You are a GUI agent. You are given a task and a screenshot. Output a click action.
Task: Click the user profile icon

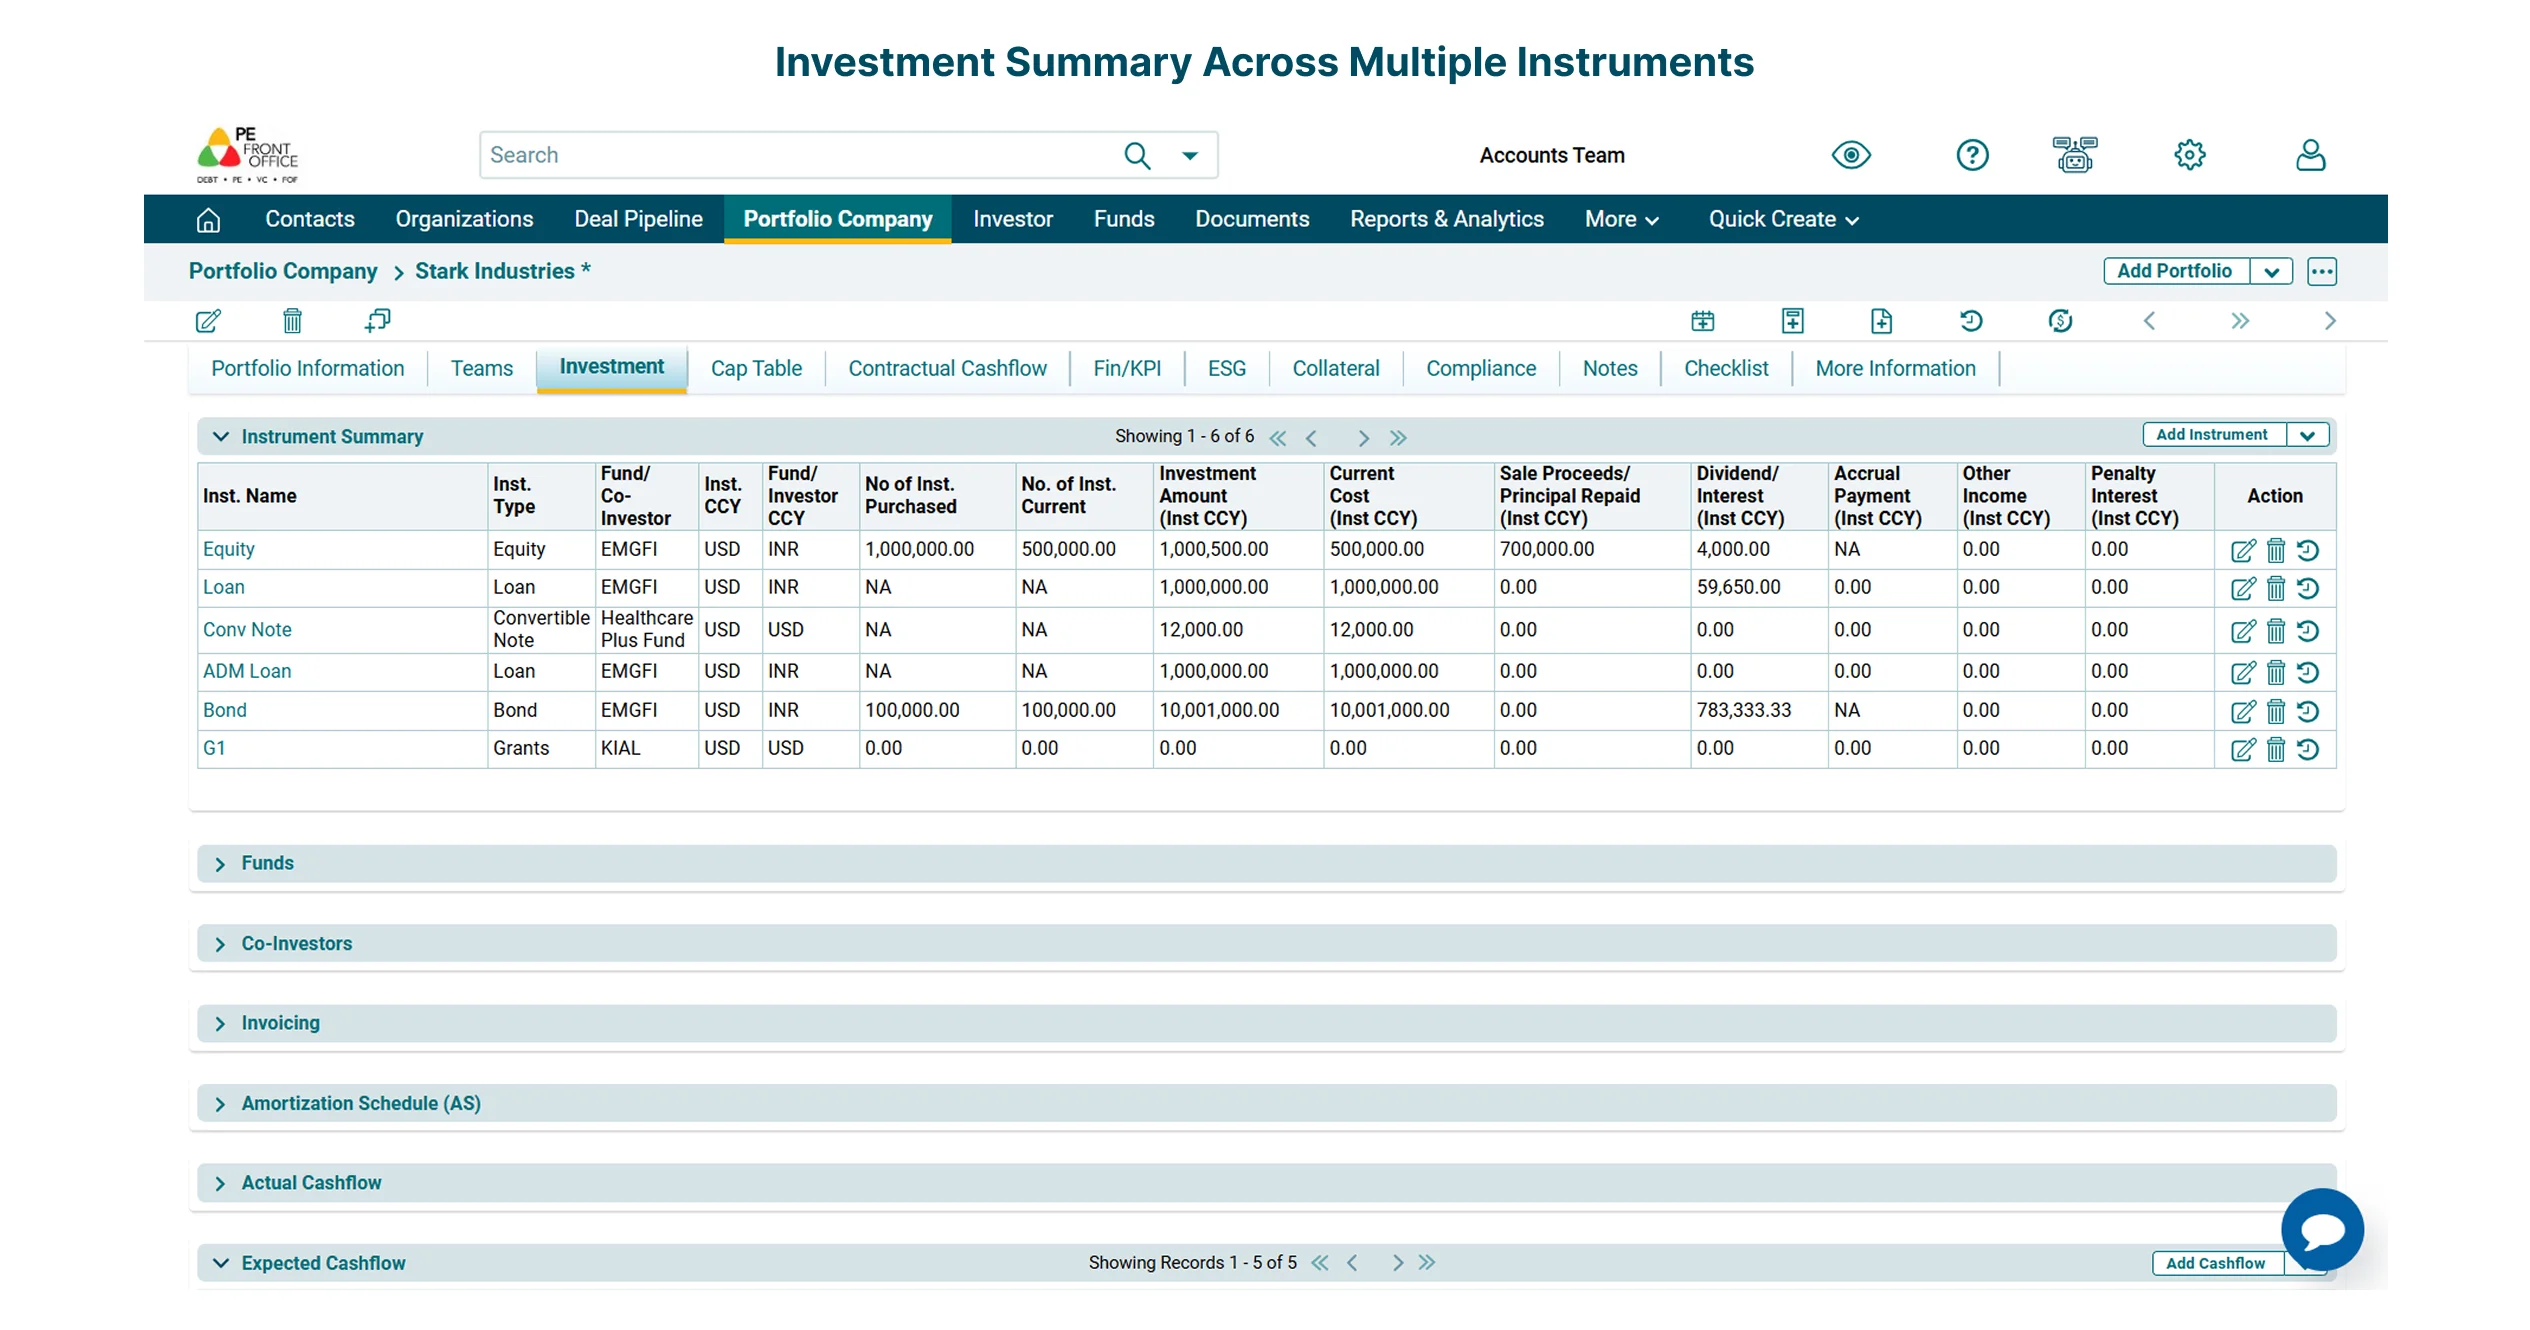tap(2310, 155)
